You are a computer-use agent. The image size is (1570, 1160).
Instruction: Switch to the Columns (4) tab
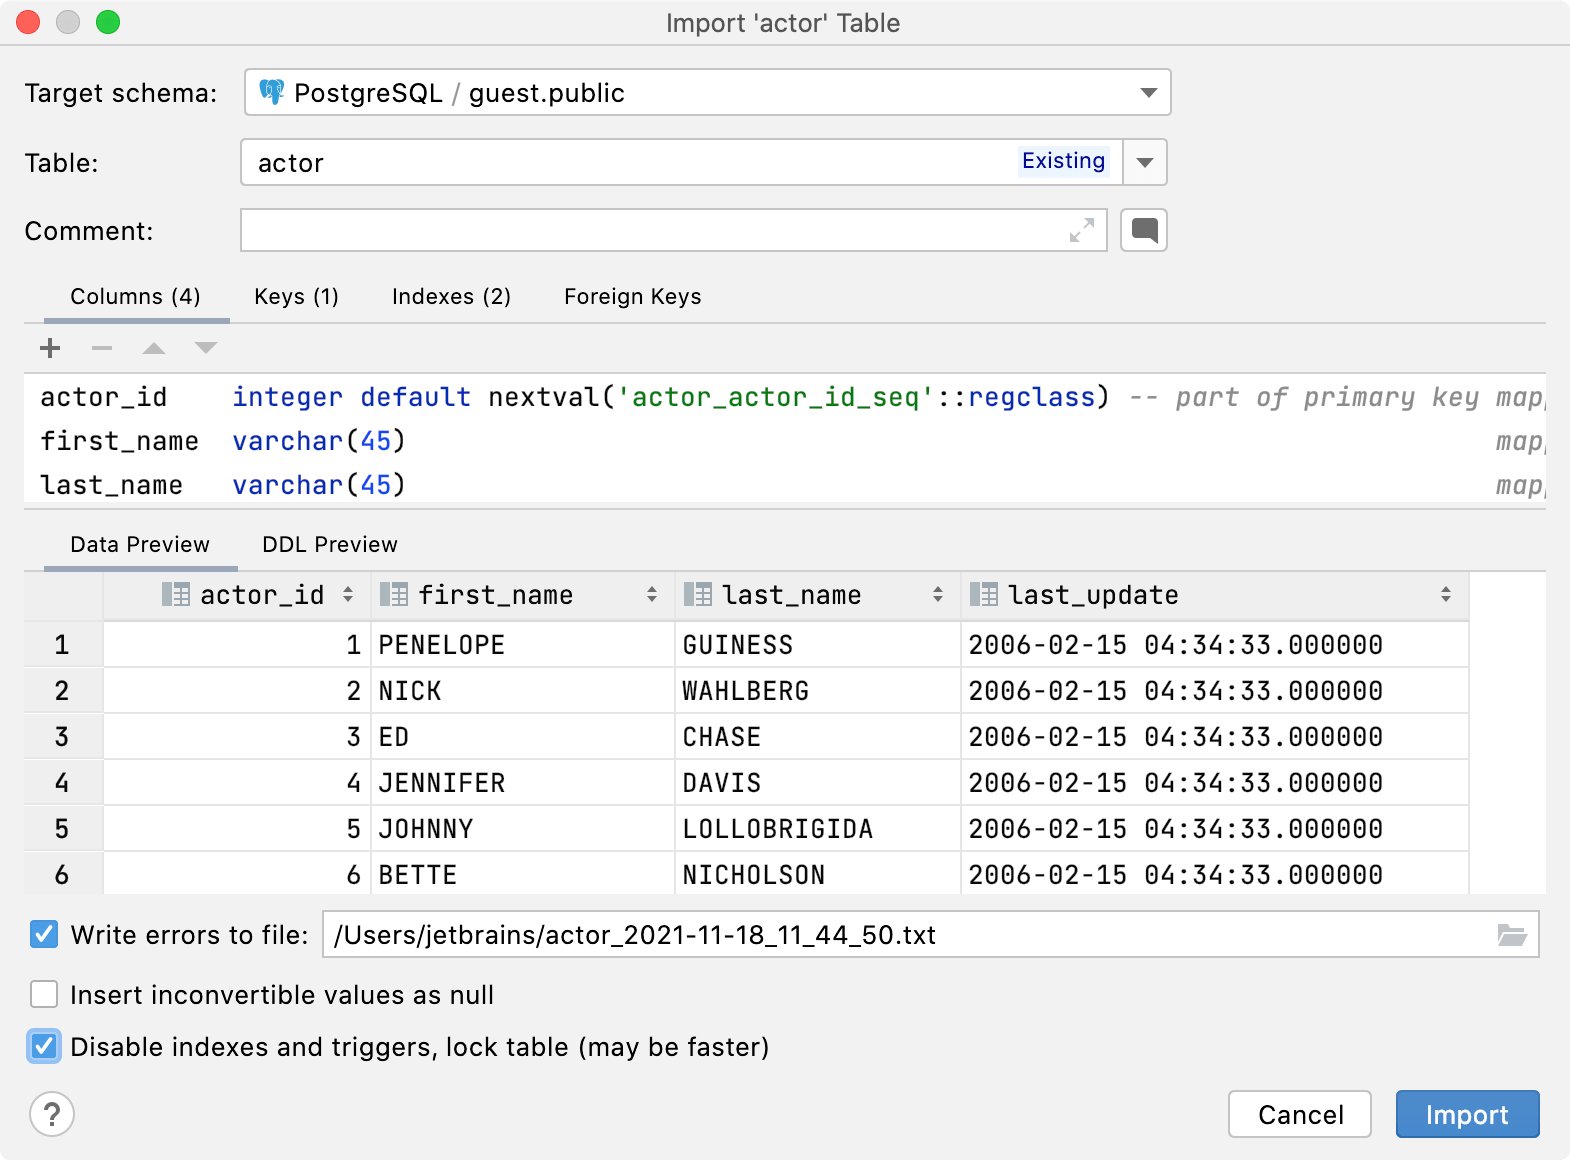tap(135, 297)
